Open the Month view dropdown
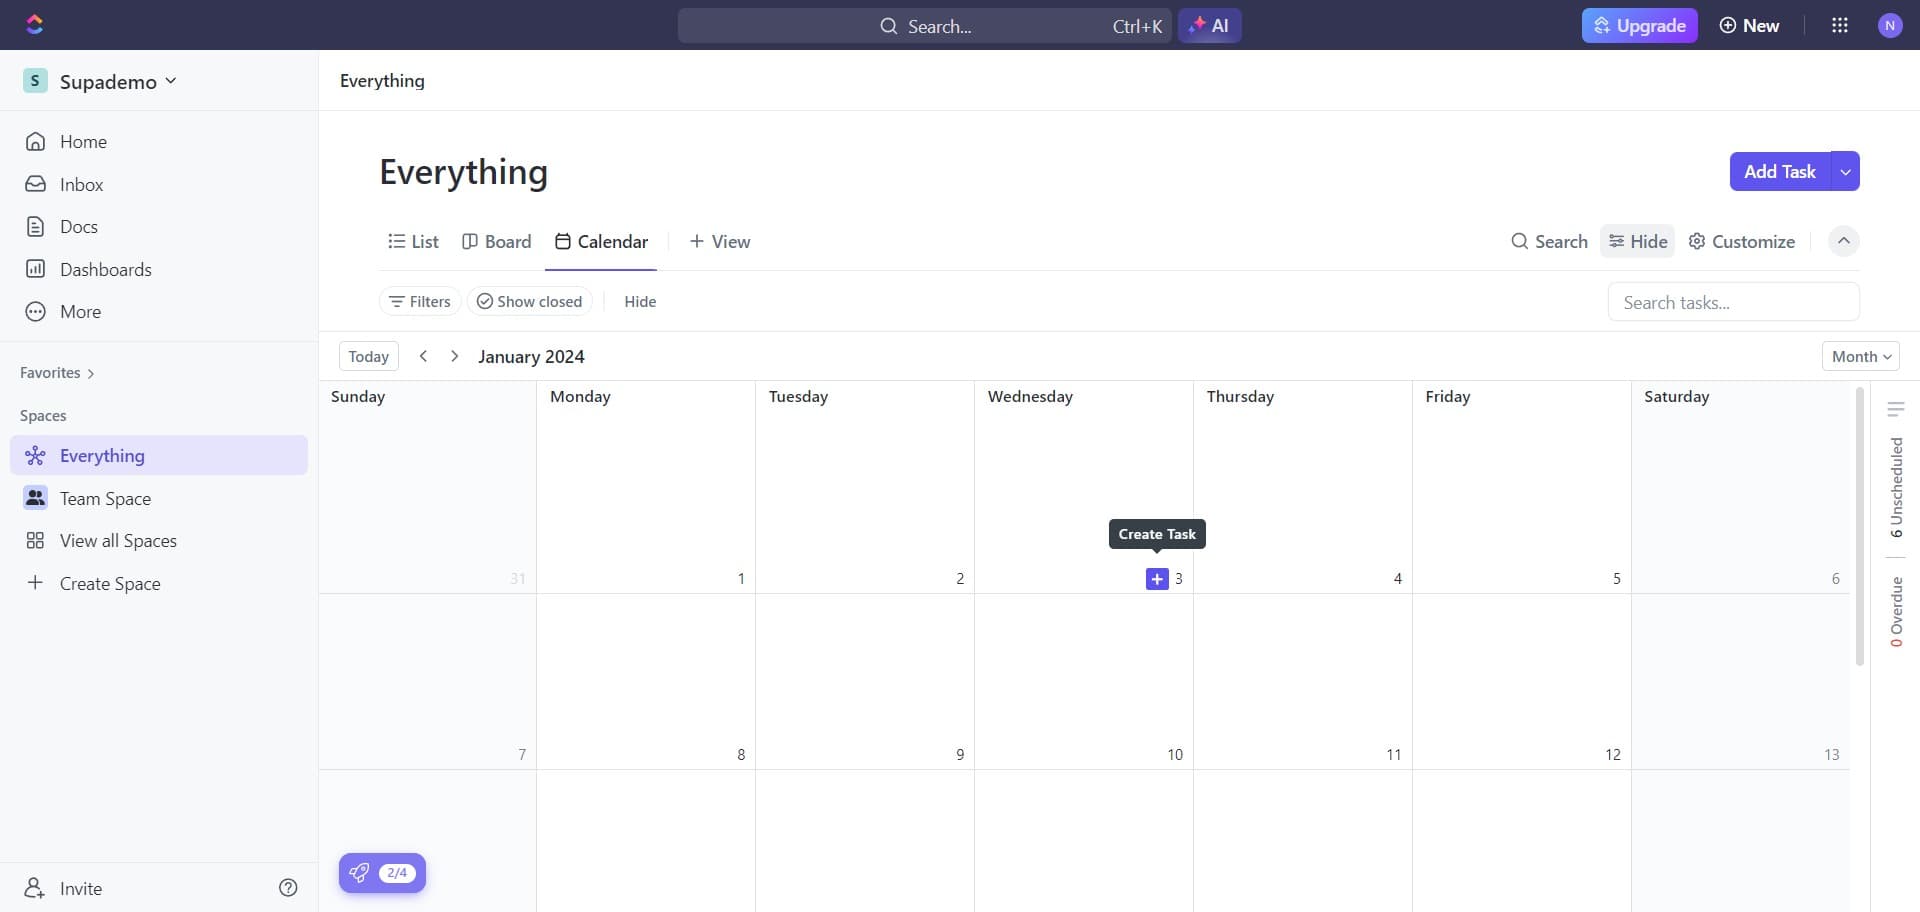The height and width of the screenshot is (912, 1920). [x=1860, y=355]
